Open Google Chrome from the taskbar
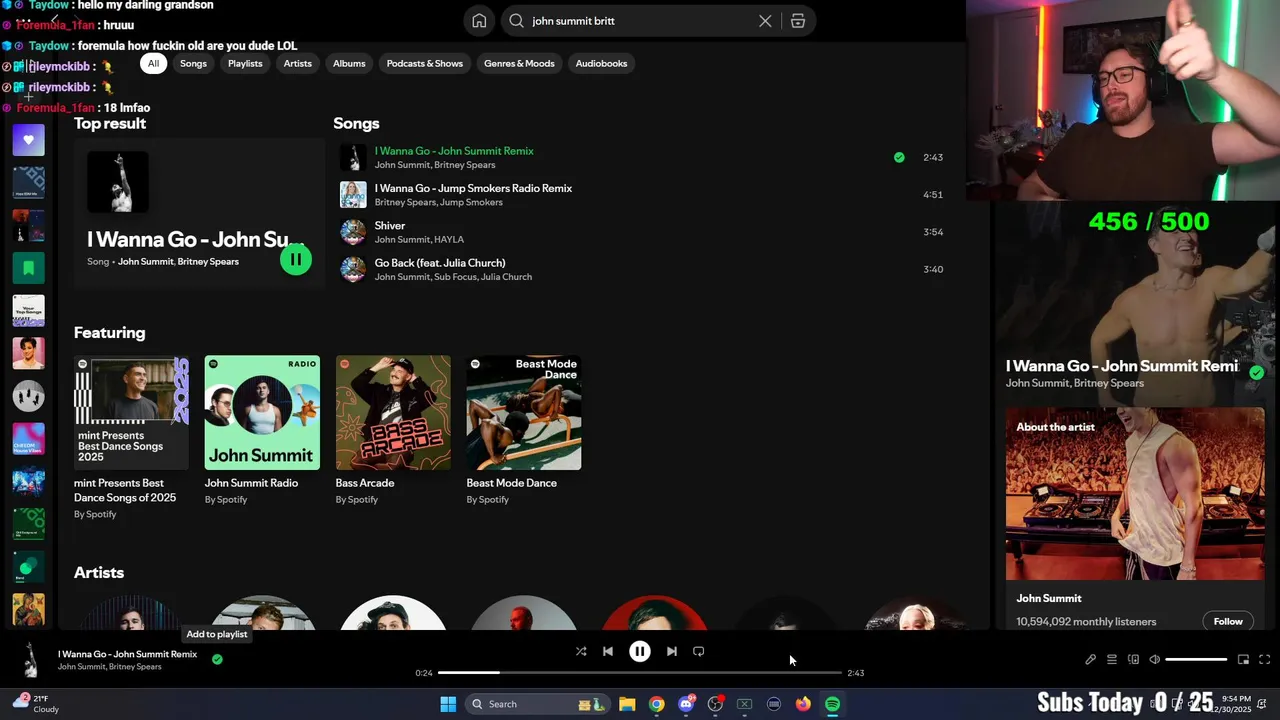Viewport: 1280px width, 720px height. coord(656,704)
